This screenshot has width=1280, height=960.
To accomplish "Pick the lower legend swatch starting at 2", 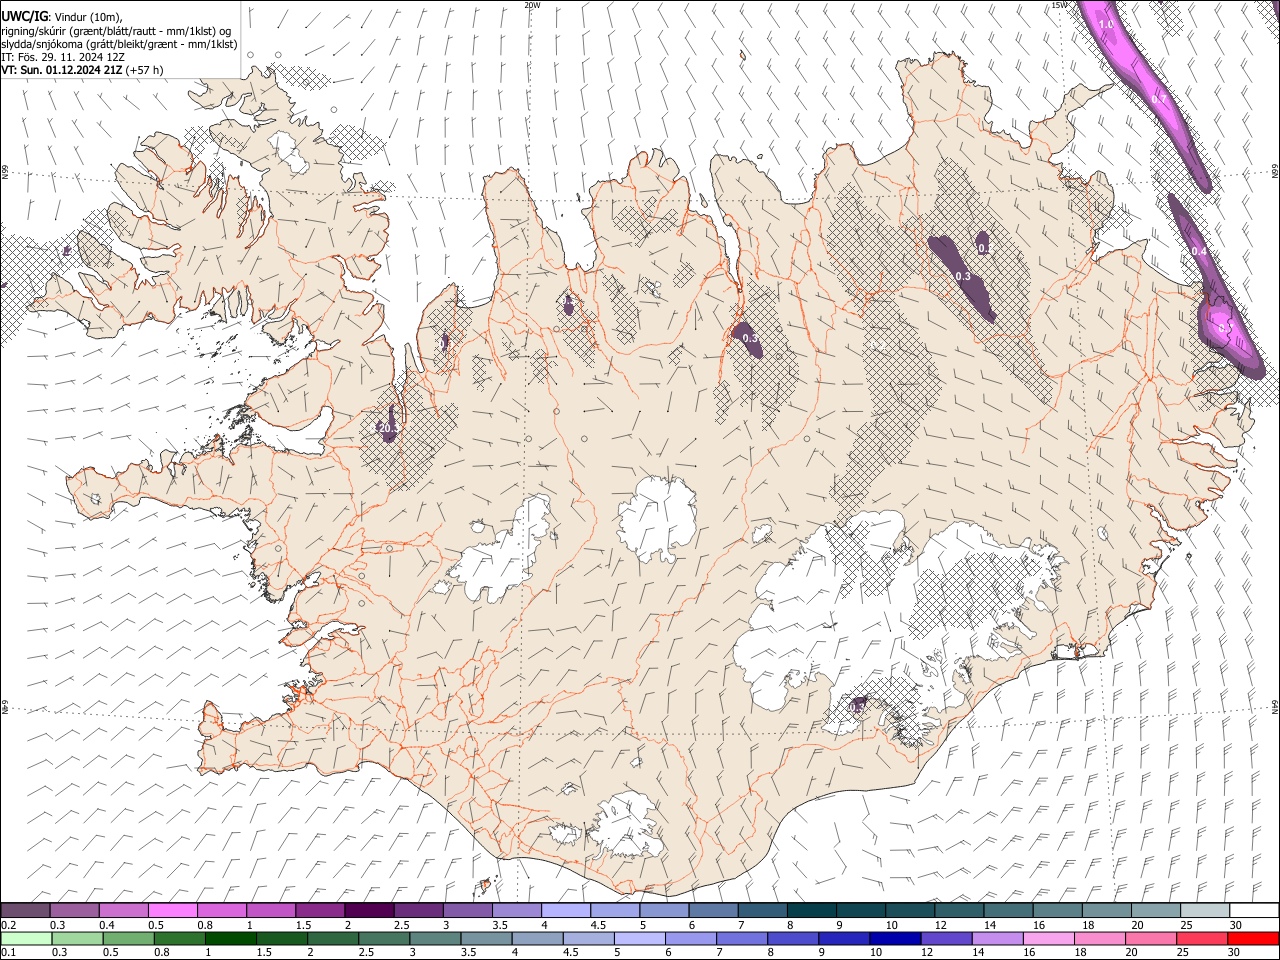I will pyautogui.click(x=333, y=938).
